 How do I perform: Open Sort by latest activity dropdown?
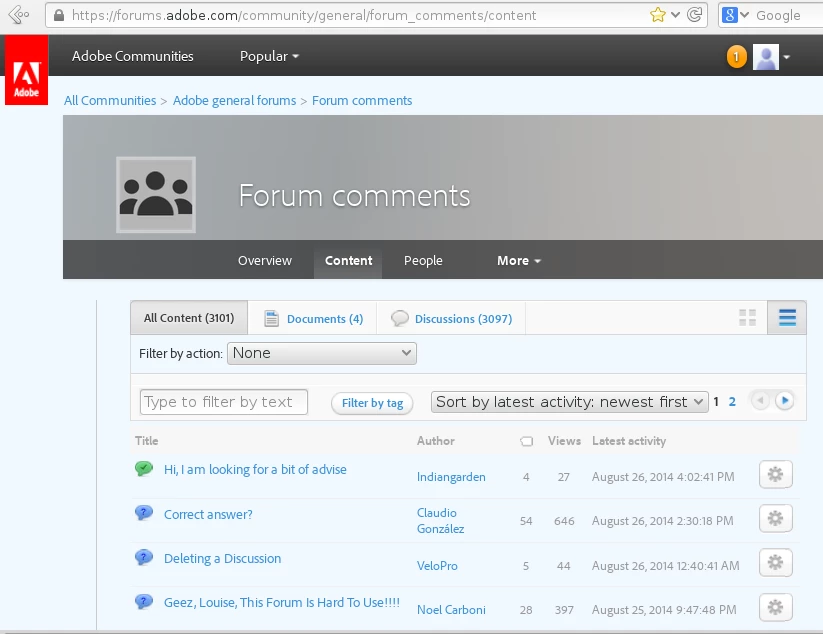pos(569,402)
